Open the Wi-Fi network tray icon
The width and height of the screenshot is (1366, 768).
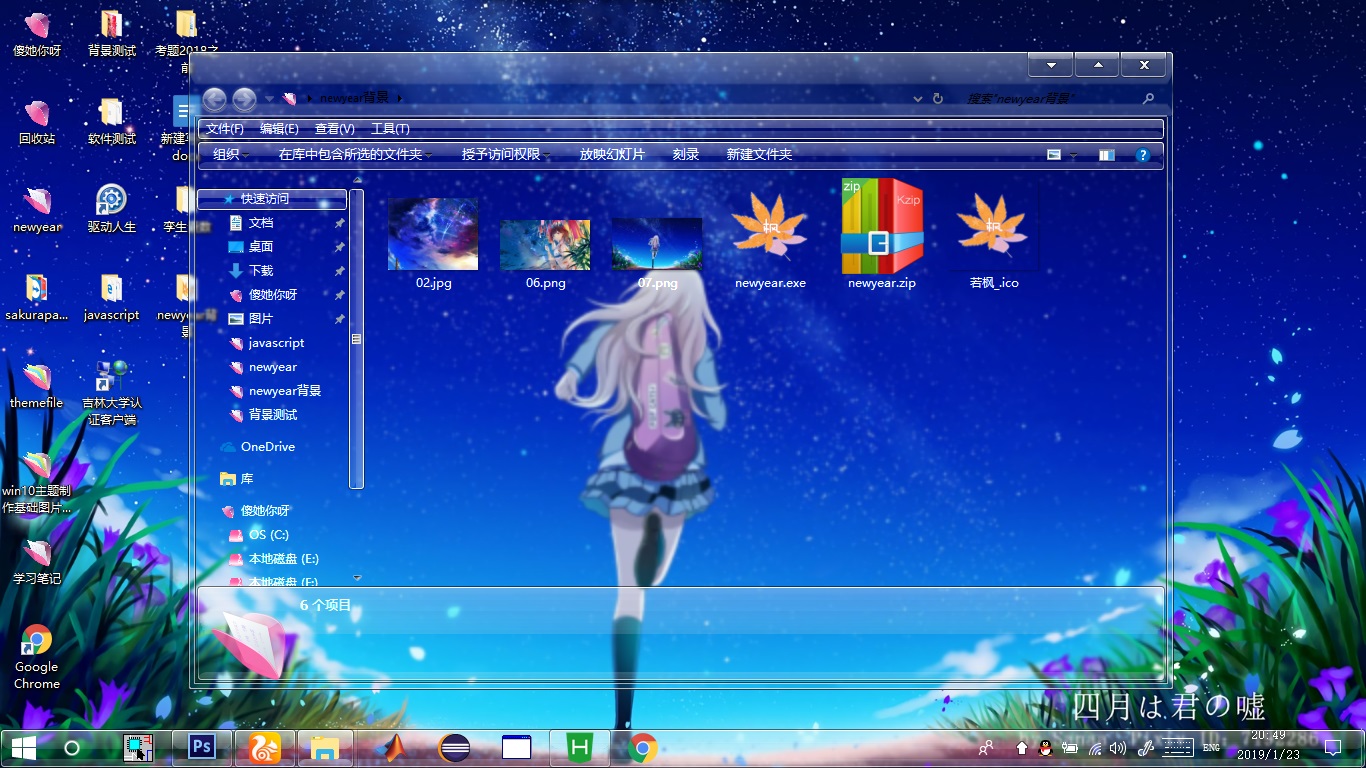(x=1095, y=747)
